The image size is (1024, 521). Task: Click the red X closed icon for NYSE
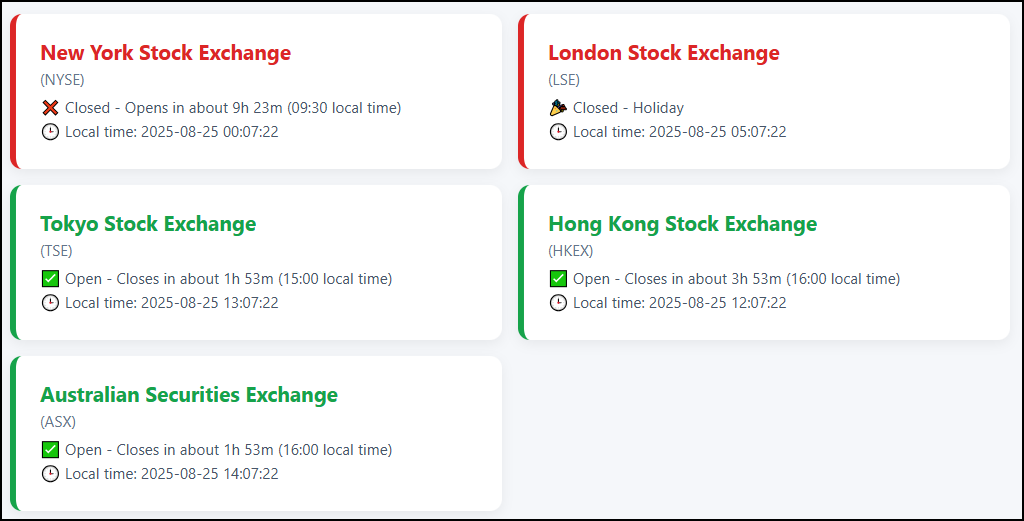50,108
